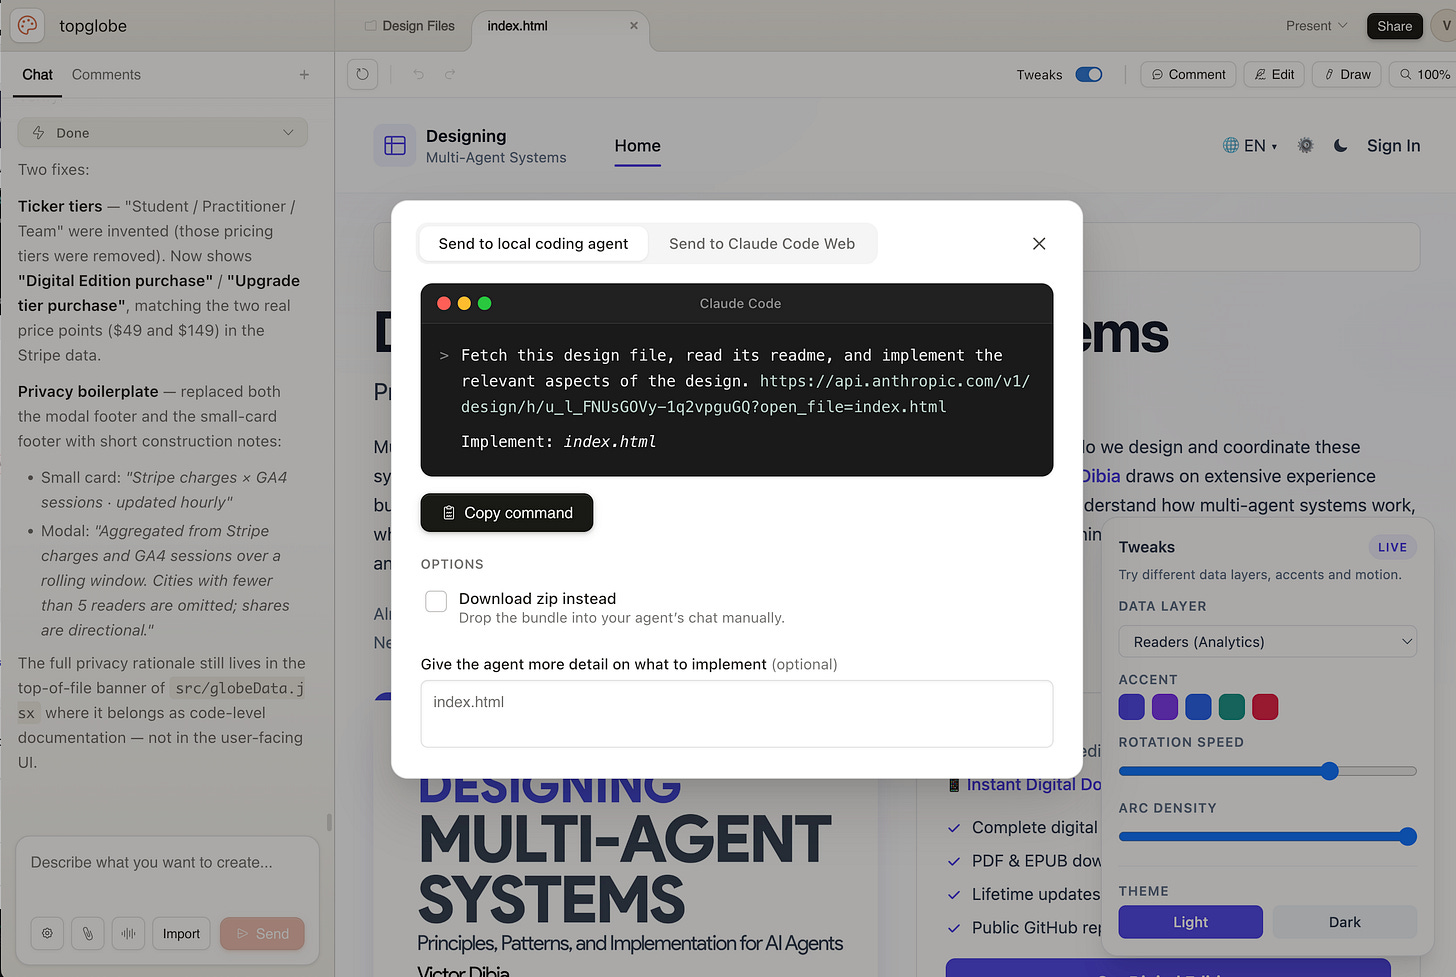This screenshot has width=1456, height=977.
Task: Click the green terminal window dot
Action: tap(485, 303)
